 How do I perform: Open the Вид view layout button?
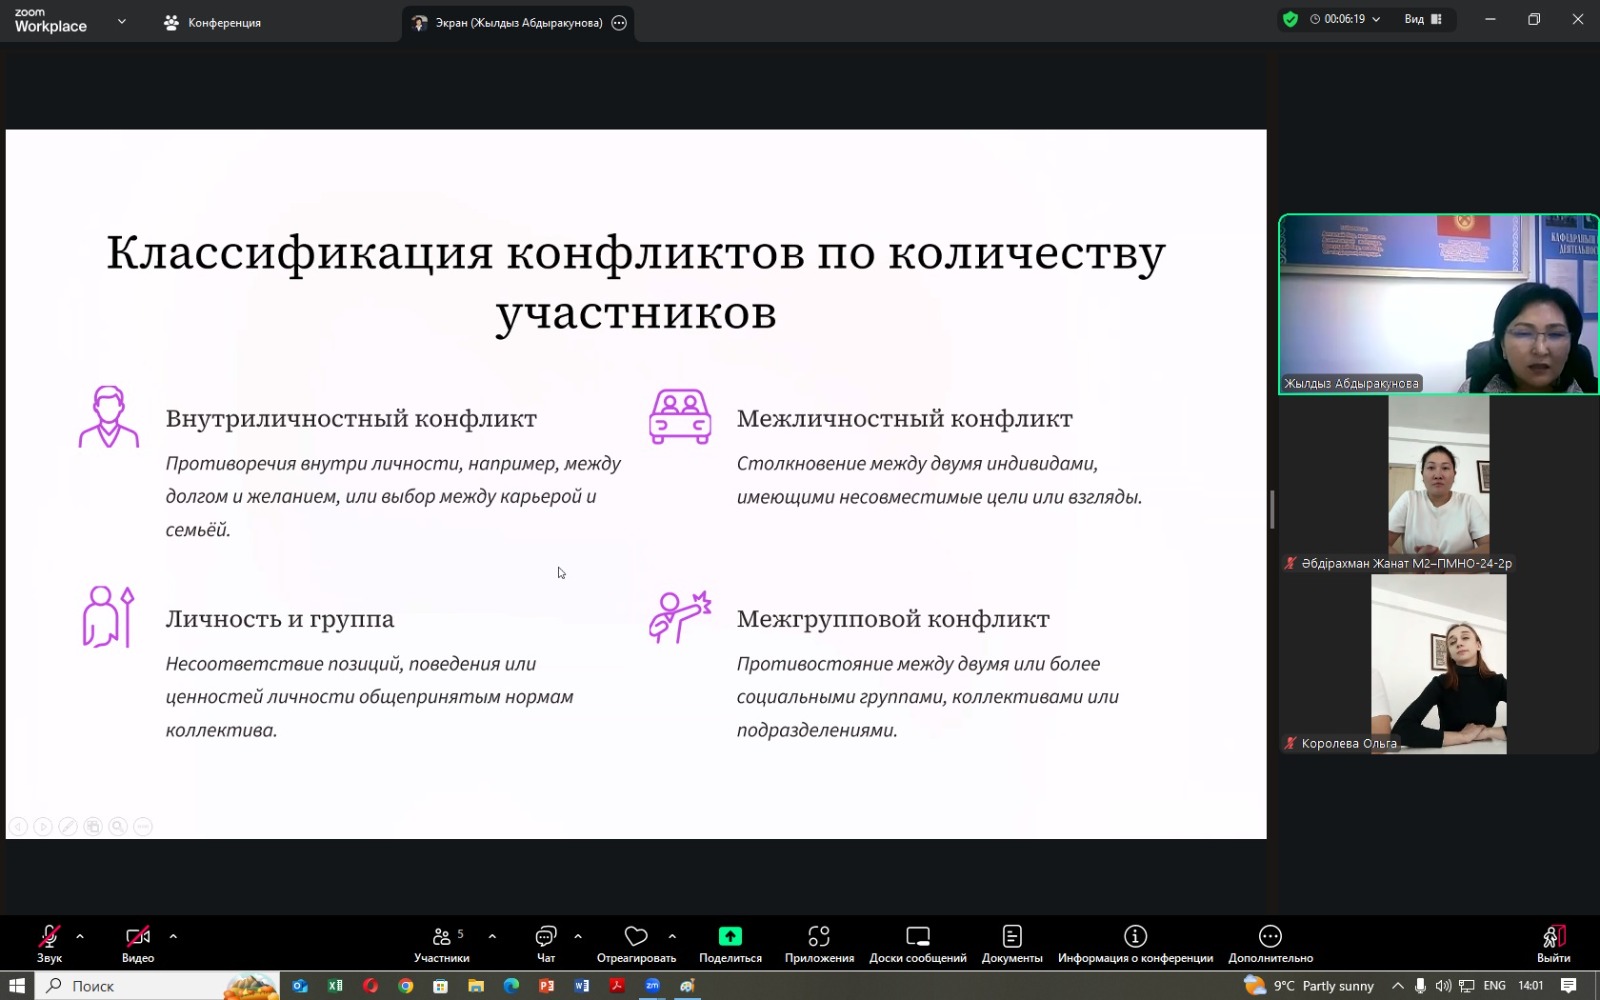pyautogui.click(x=1422, y=19)
